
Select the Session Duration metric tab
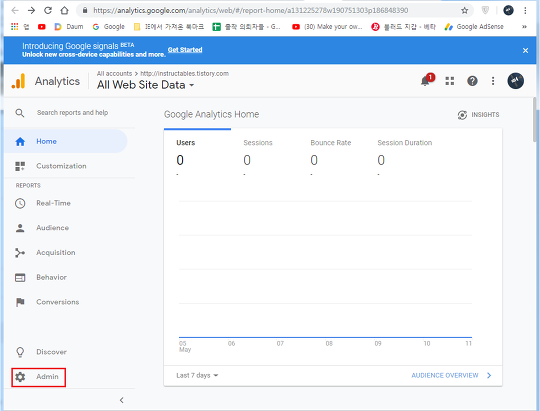coord(405,158)
